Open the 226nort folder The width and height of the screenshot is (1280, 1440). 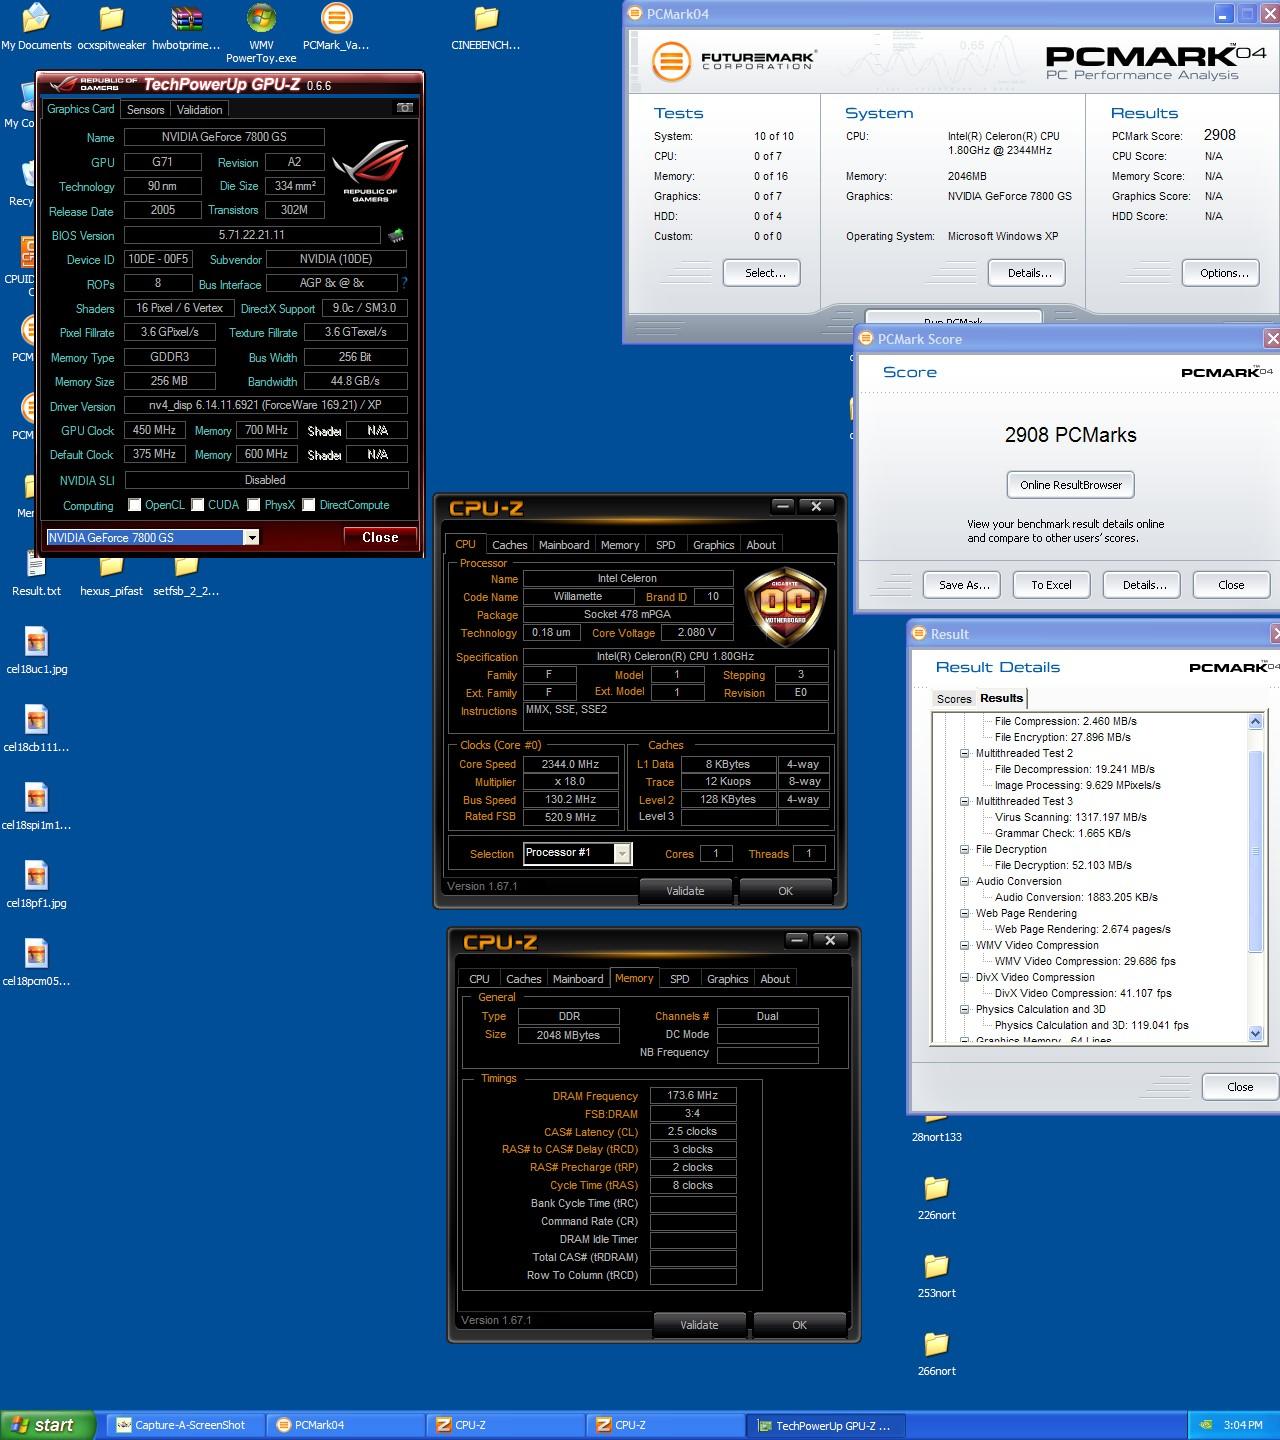coord(936,1197)
